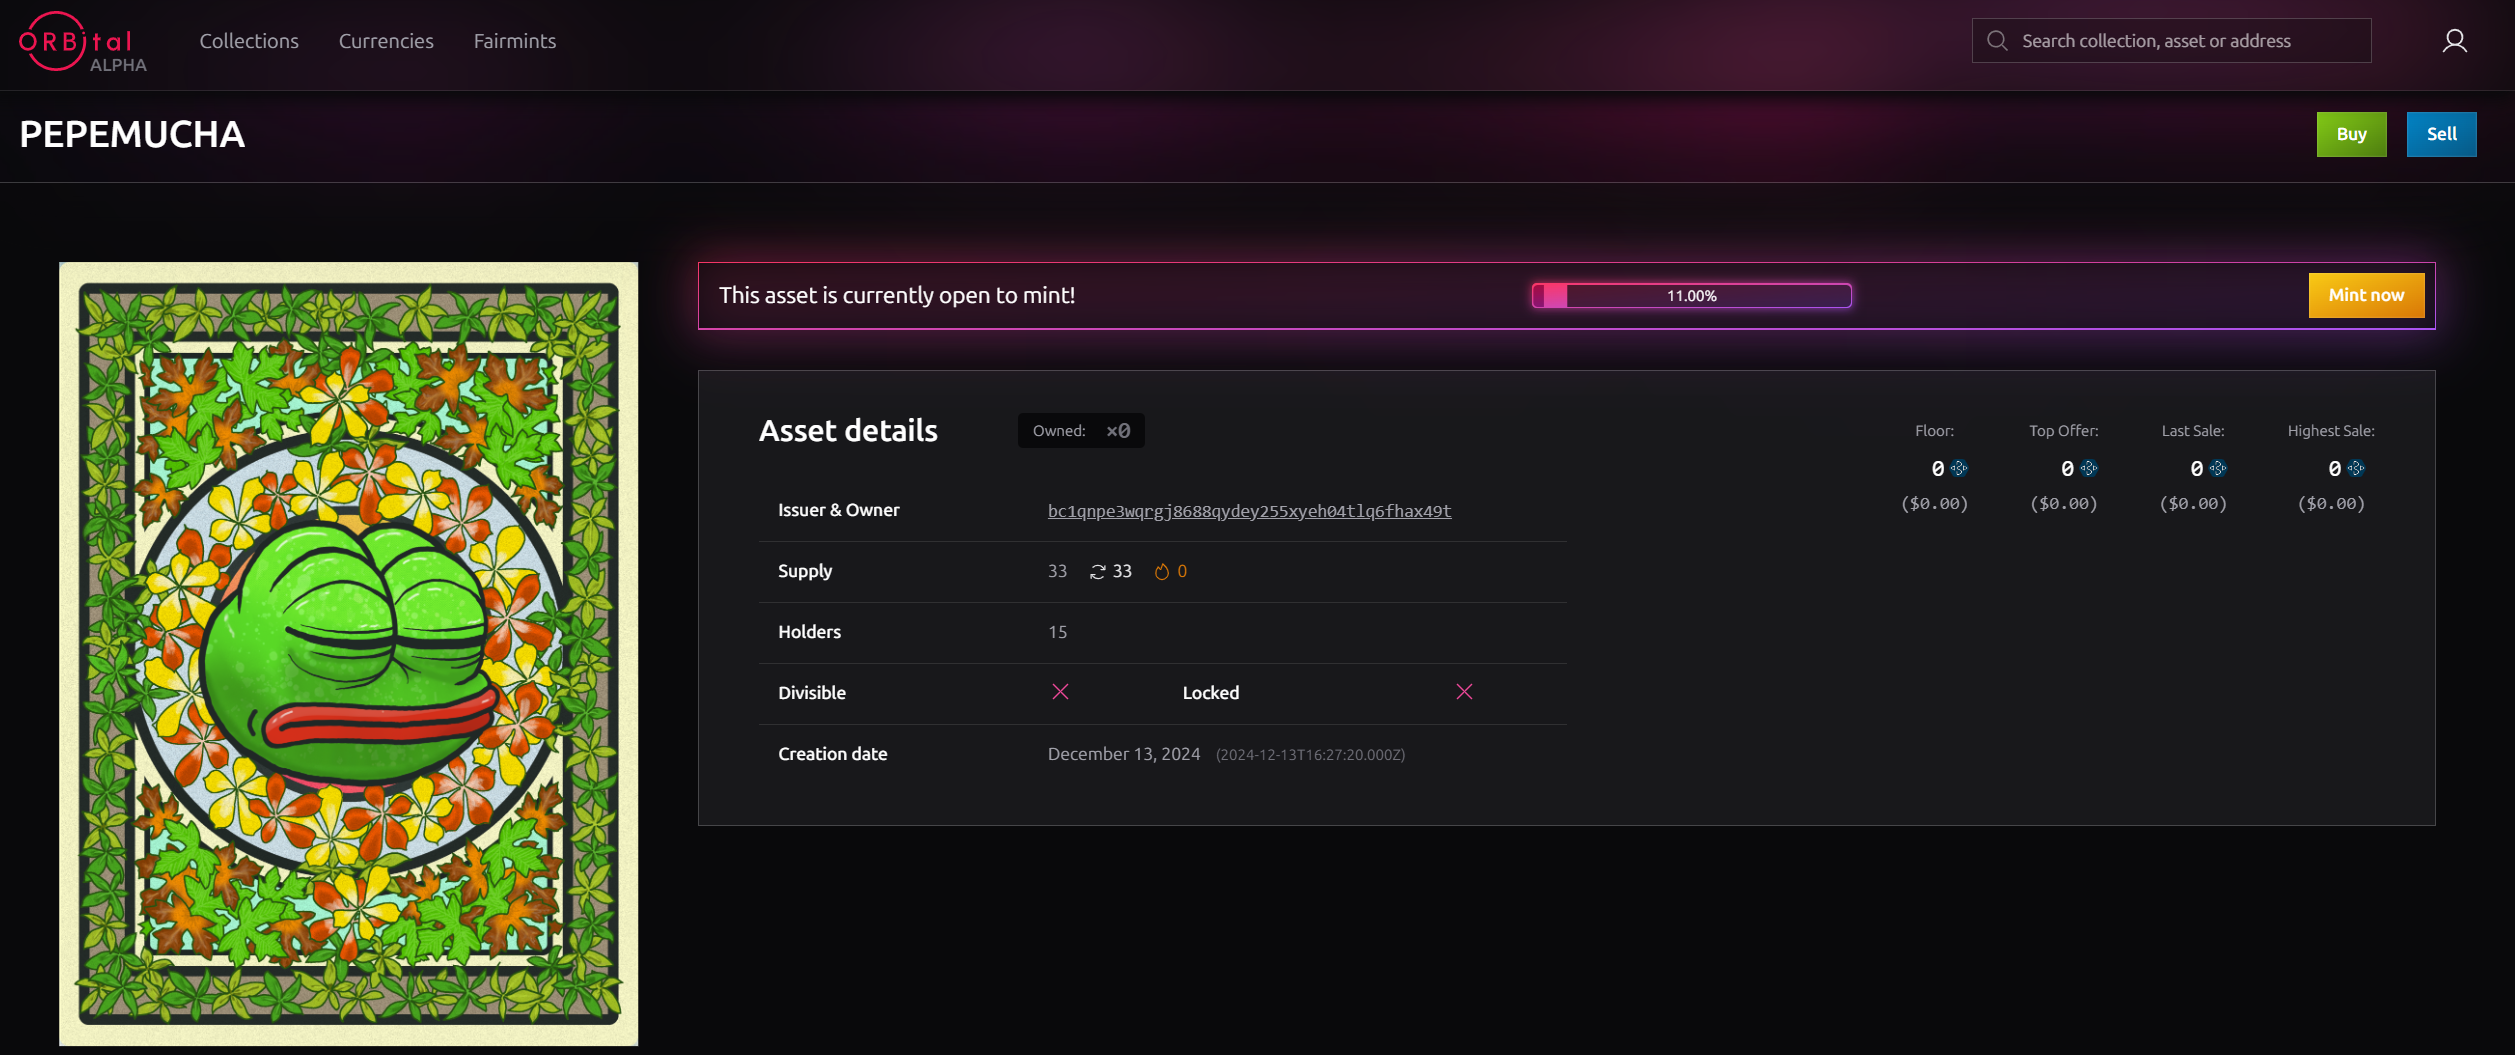This screenshot has width=2515, height=1055.
Task: Click the burned supply flame icon
Action: (x=1161, y=572)
